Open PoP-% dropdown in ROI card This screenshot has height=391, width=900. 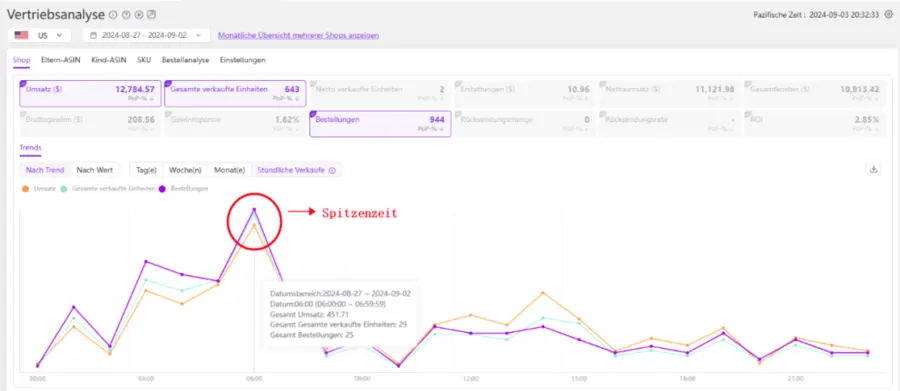pyautogui.click(x=866, y=130)
